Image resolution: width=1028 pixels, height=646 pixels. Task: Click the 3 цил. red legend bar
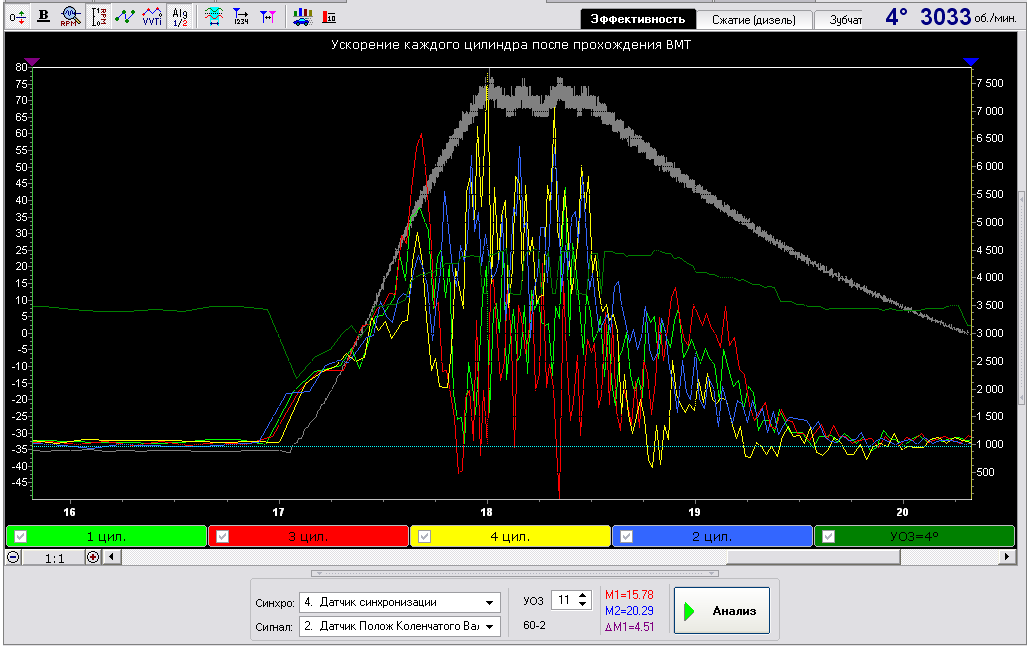(x=308, y=536)
